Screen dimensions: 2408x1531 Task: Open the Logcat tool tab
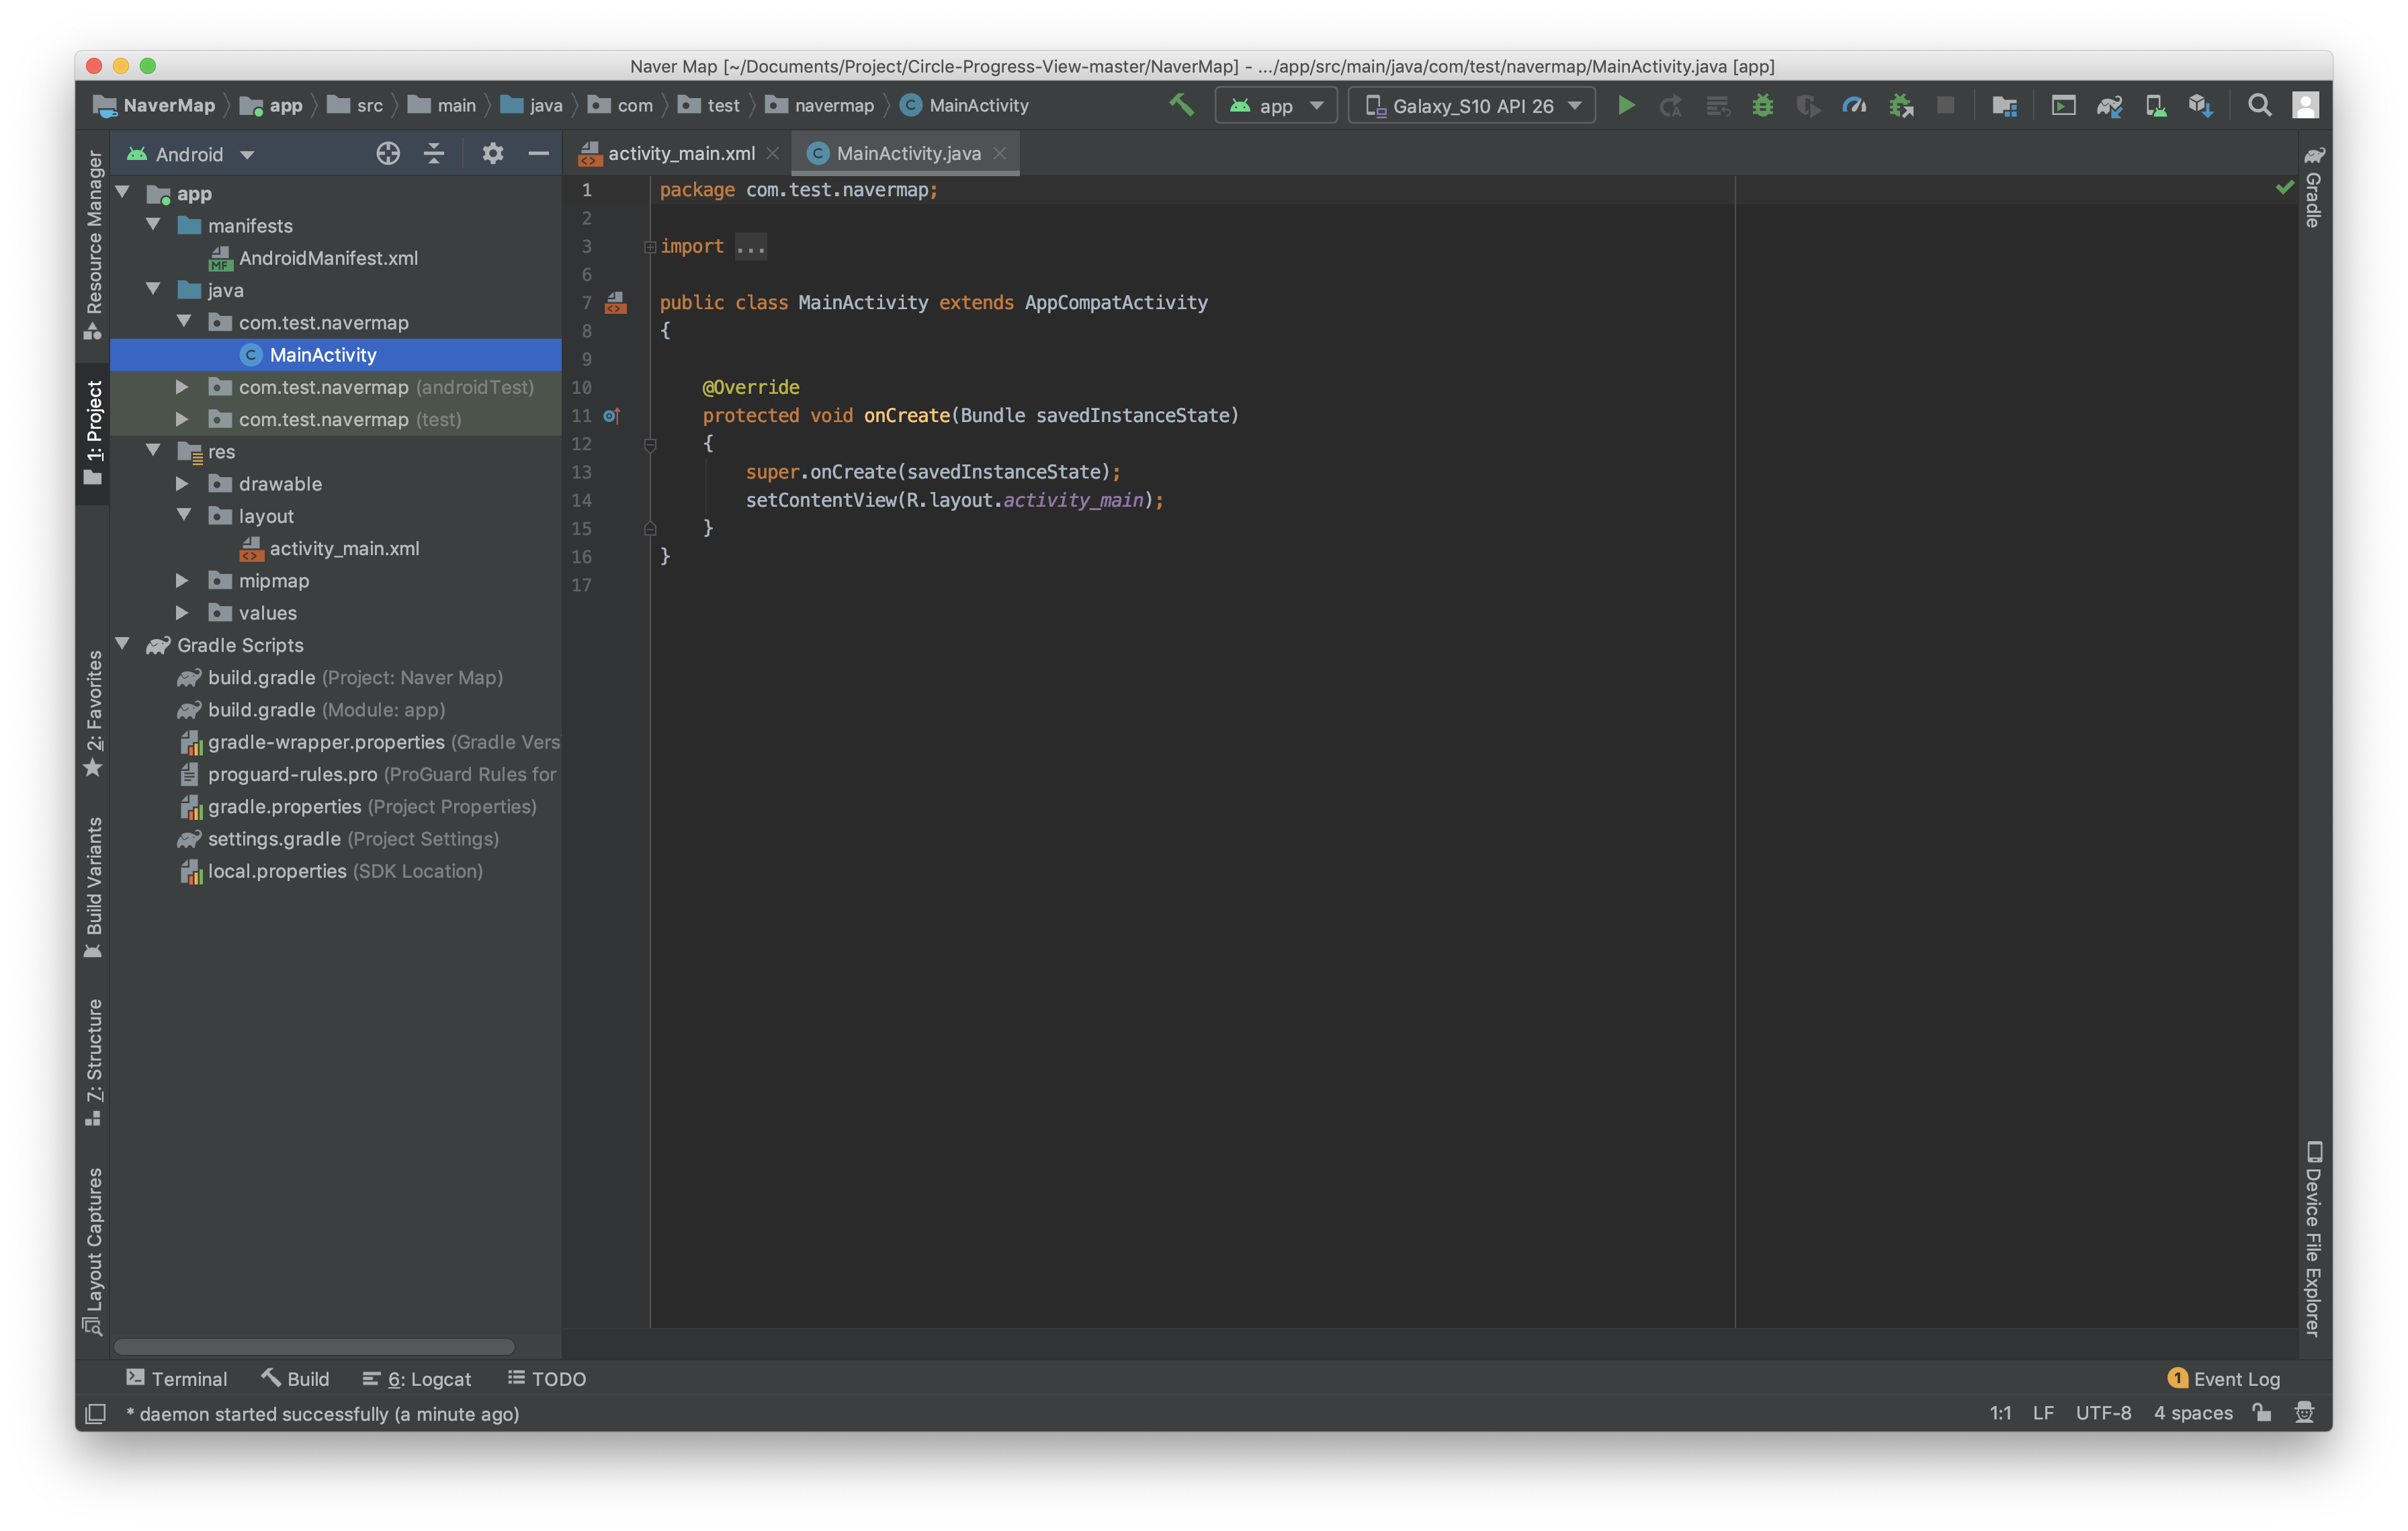coord(417,1379)
